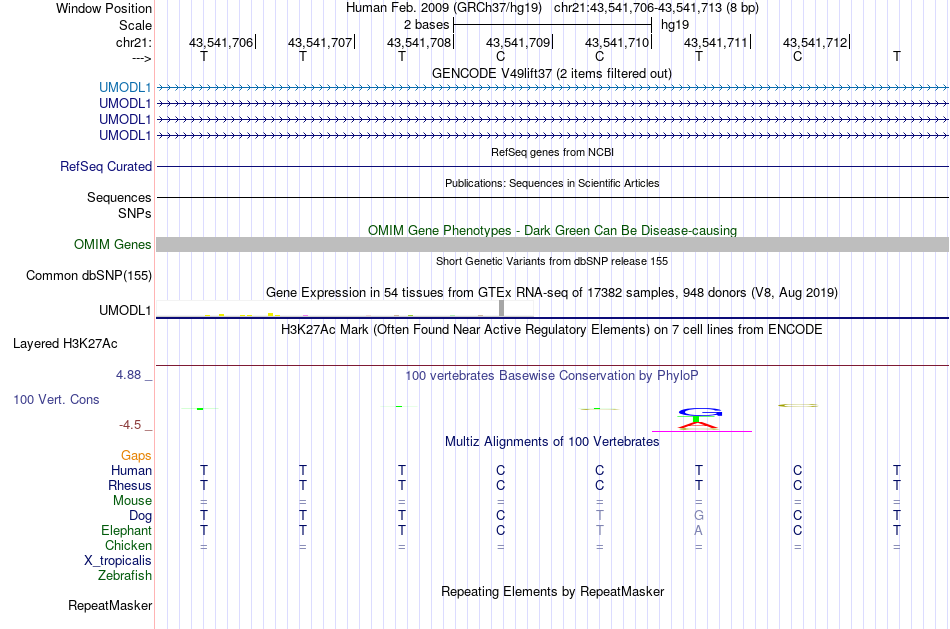Select the OMIM Genes track label
The height and width of the screenshot is (629, 950).
pyautogui.click(x=113, y=245)
